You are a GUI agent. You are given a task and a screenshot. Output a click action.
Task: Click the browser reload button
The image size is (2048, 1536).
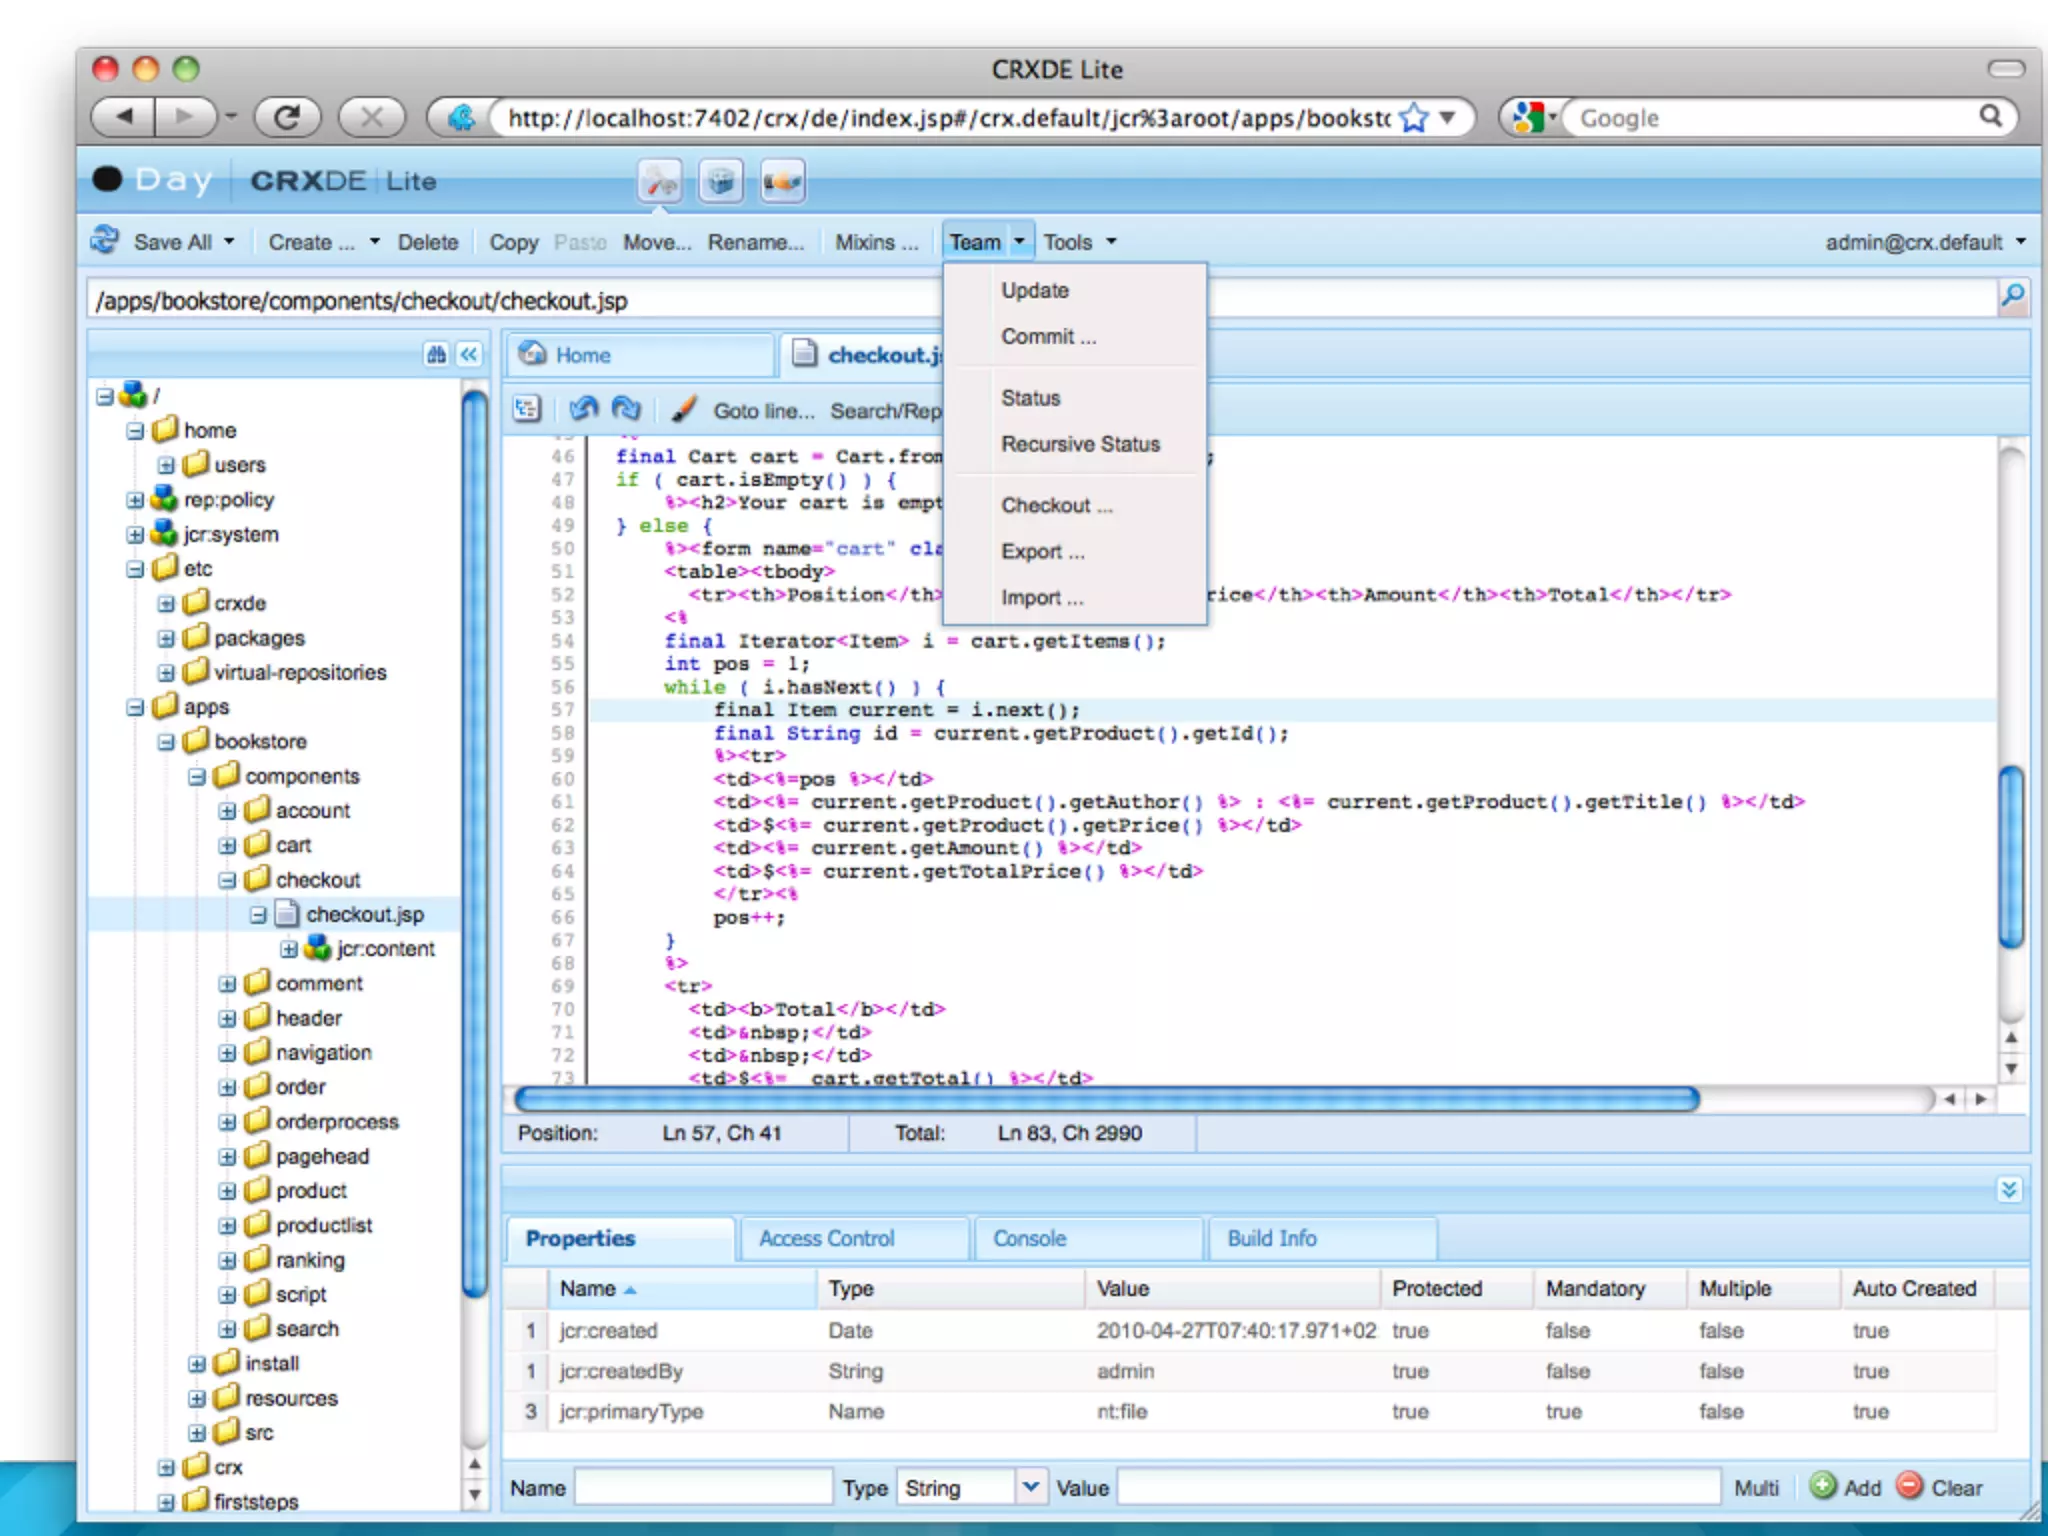(287, 118)
